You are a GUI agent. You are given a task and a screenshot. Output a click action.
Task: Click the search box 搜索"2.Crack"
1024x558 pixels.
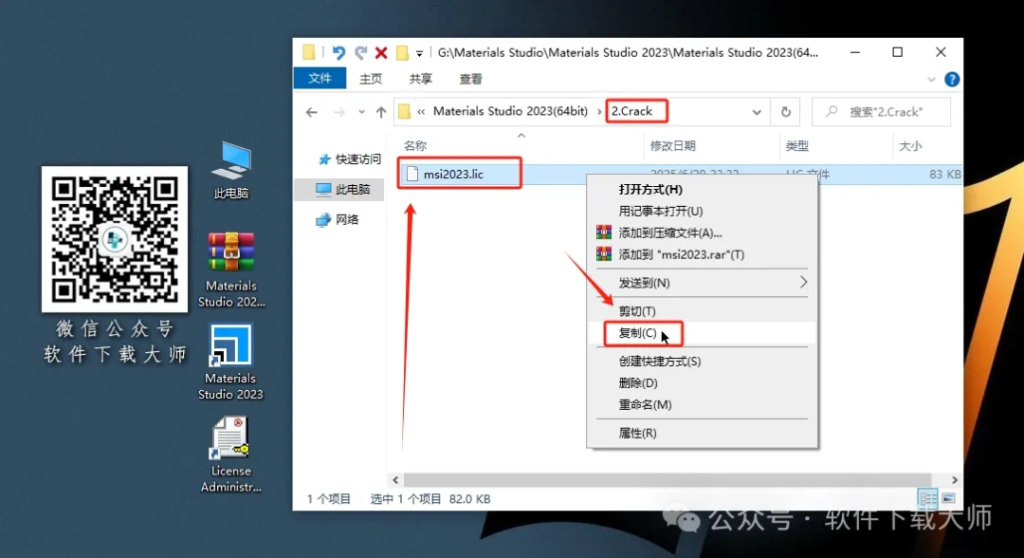(881, 112)
